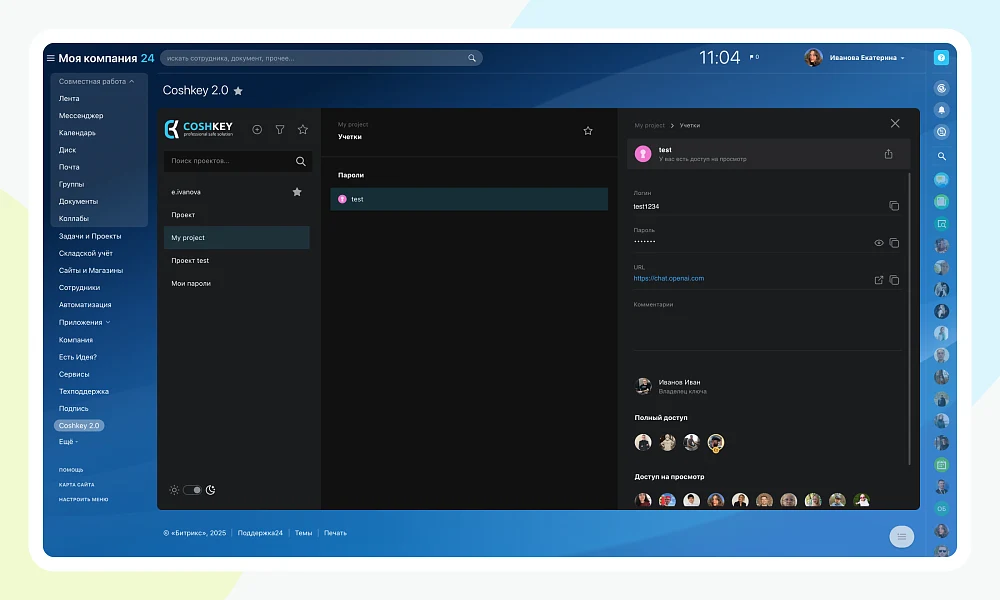
Task: Click the flag counter next to the clock
Action: [754, 57]
